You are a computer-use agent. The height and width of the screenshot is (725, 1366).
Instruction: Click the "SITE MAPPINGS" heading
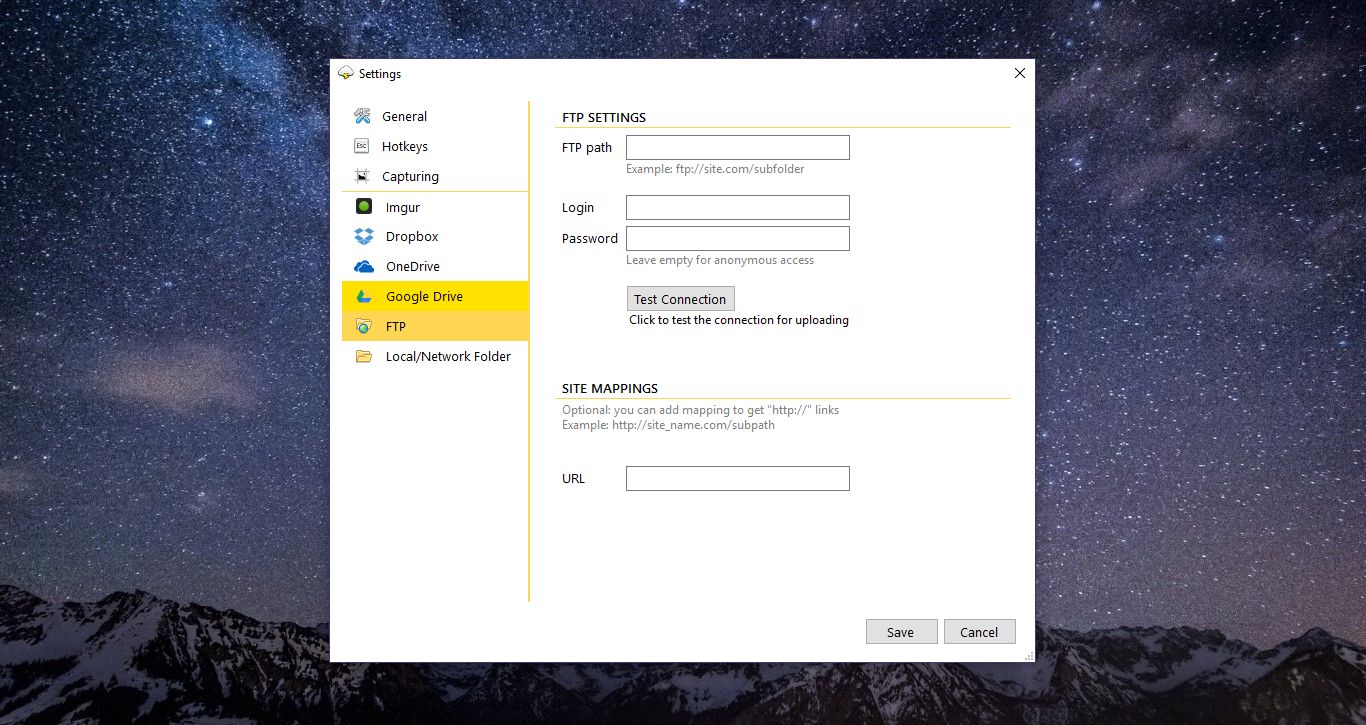tap(610, 388)
